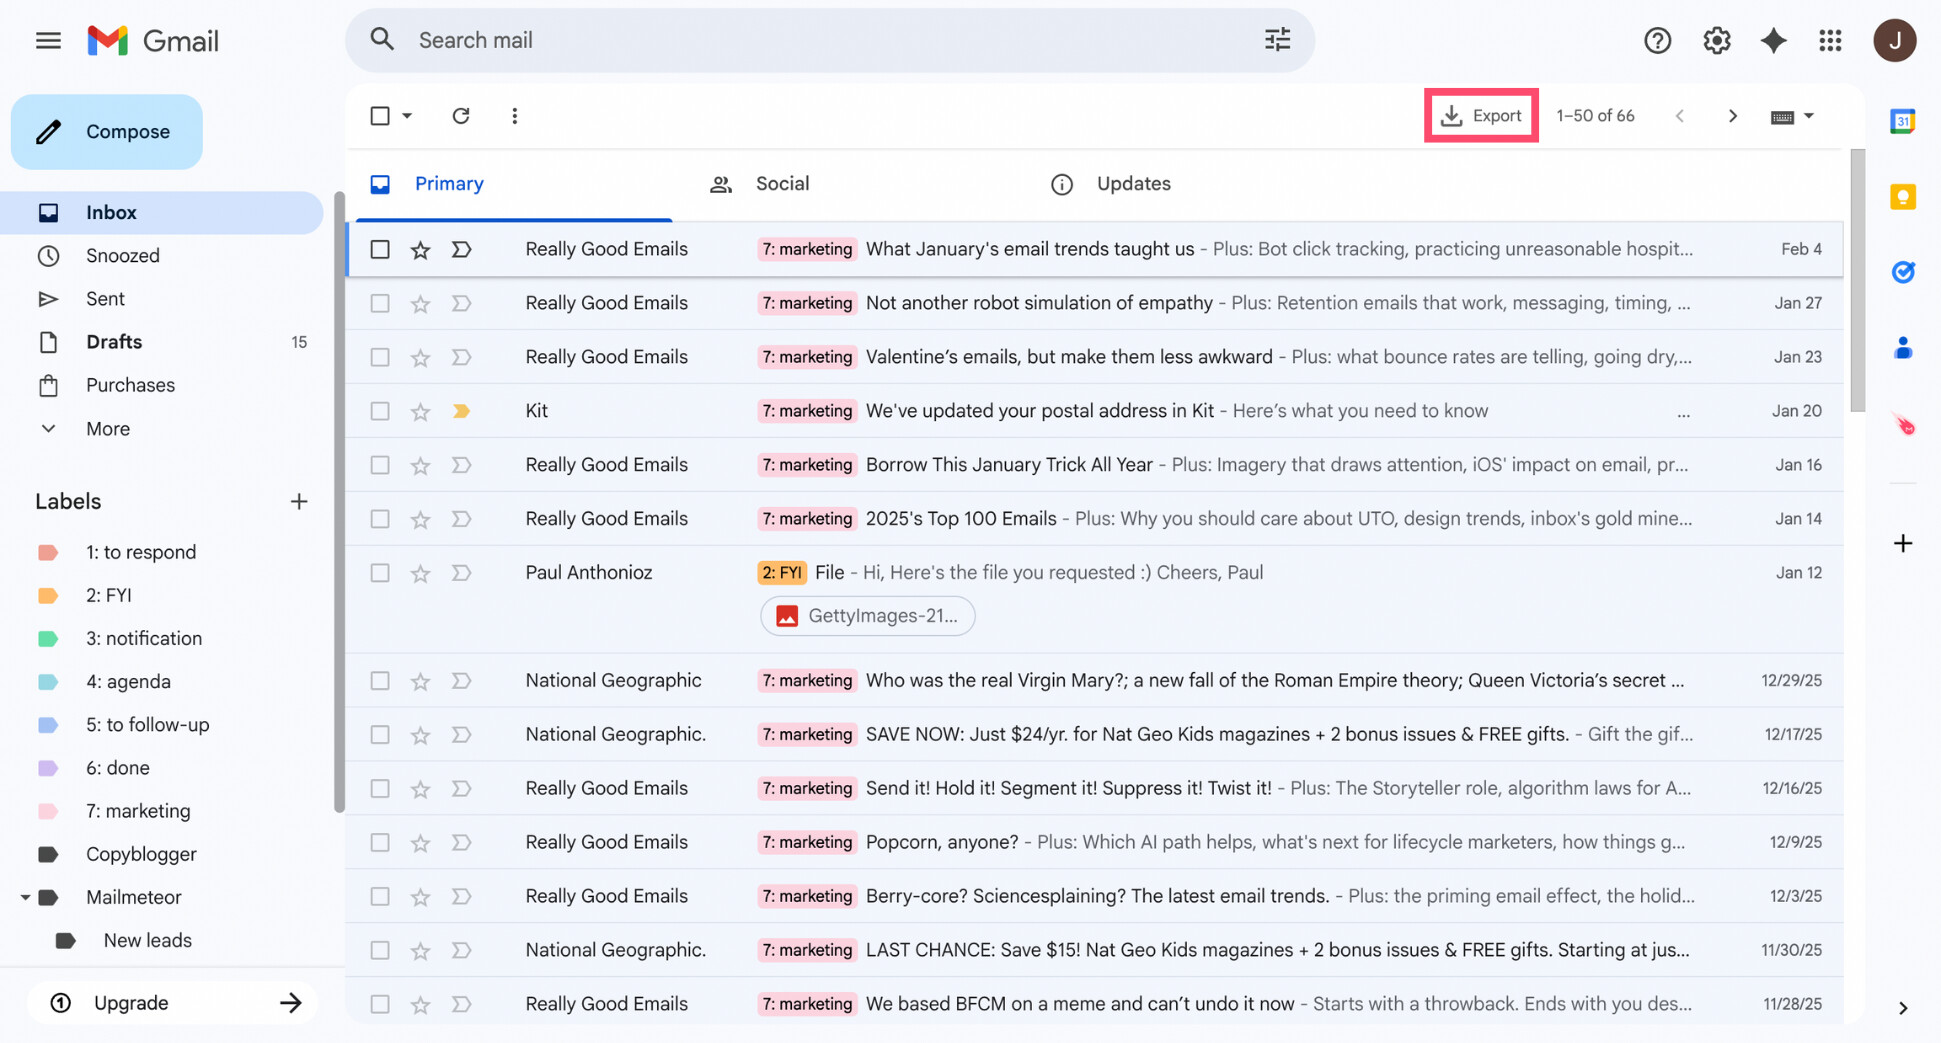
Task: Star the Paul Anthonioz email
Action: pyautogui.click(x=420, y=572)
